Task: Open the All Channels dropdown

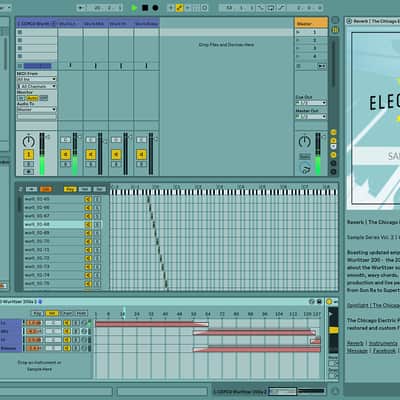Action: tap(37, 86)
